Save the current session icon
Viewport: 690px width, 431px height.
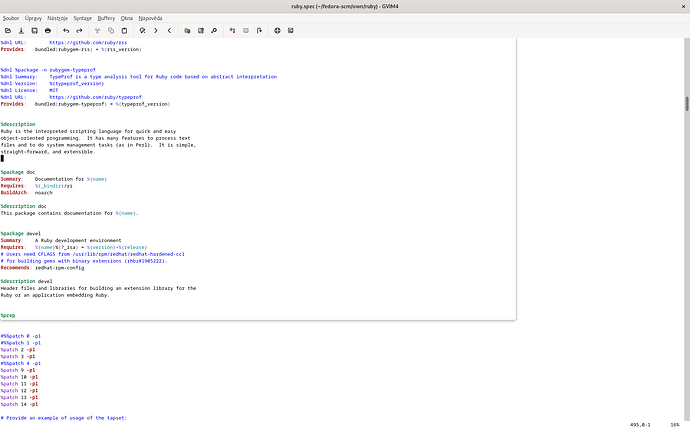pos(201,30)
